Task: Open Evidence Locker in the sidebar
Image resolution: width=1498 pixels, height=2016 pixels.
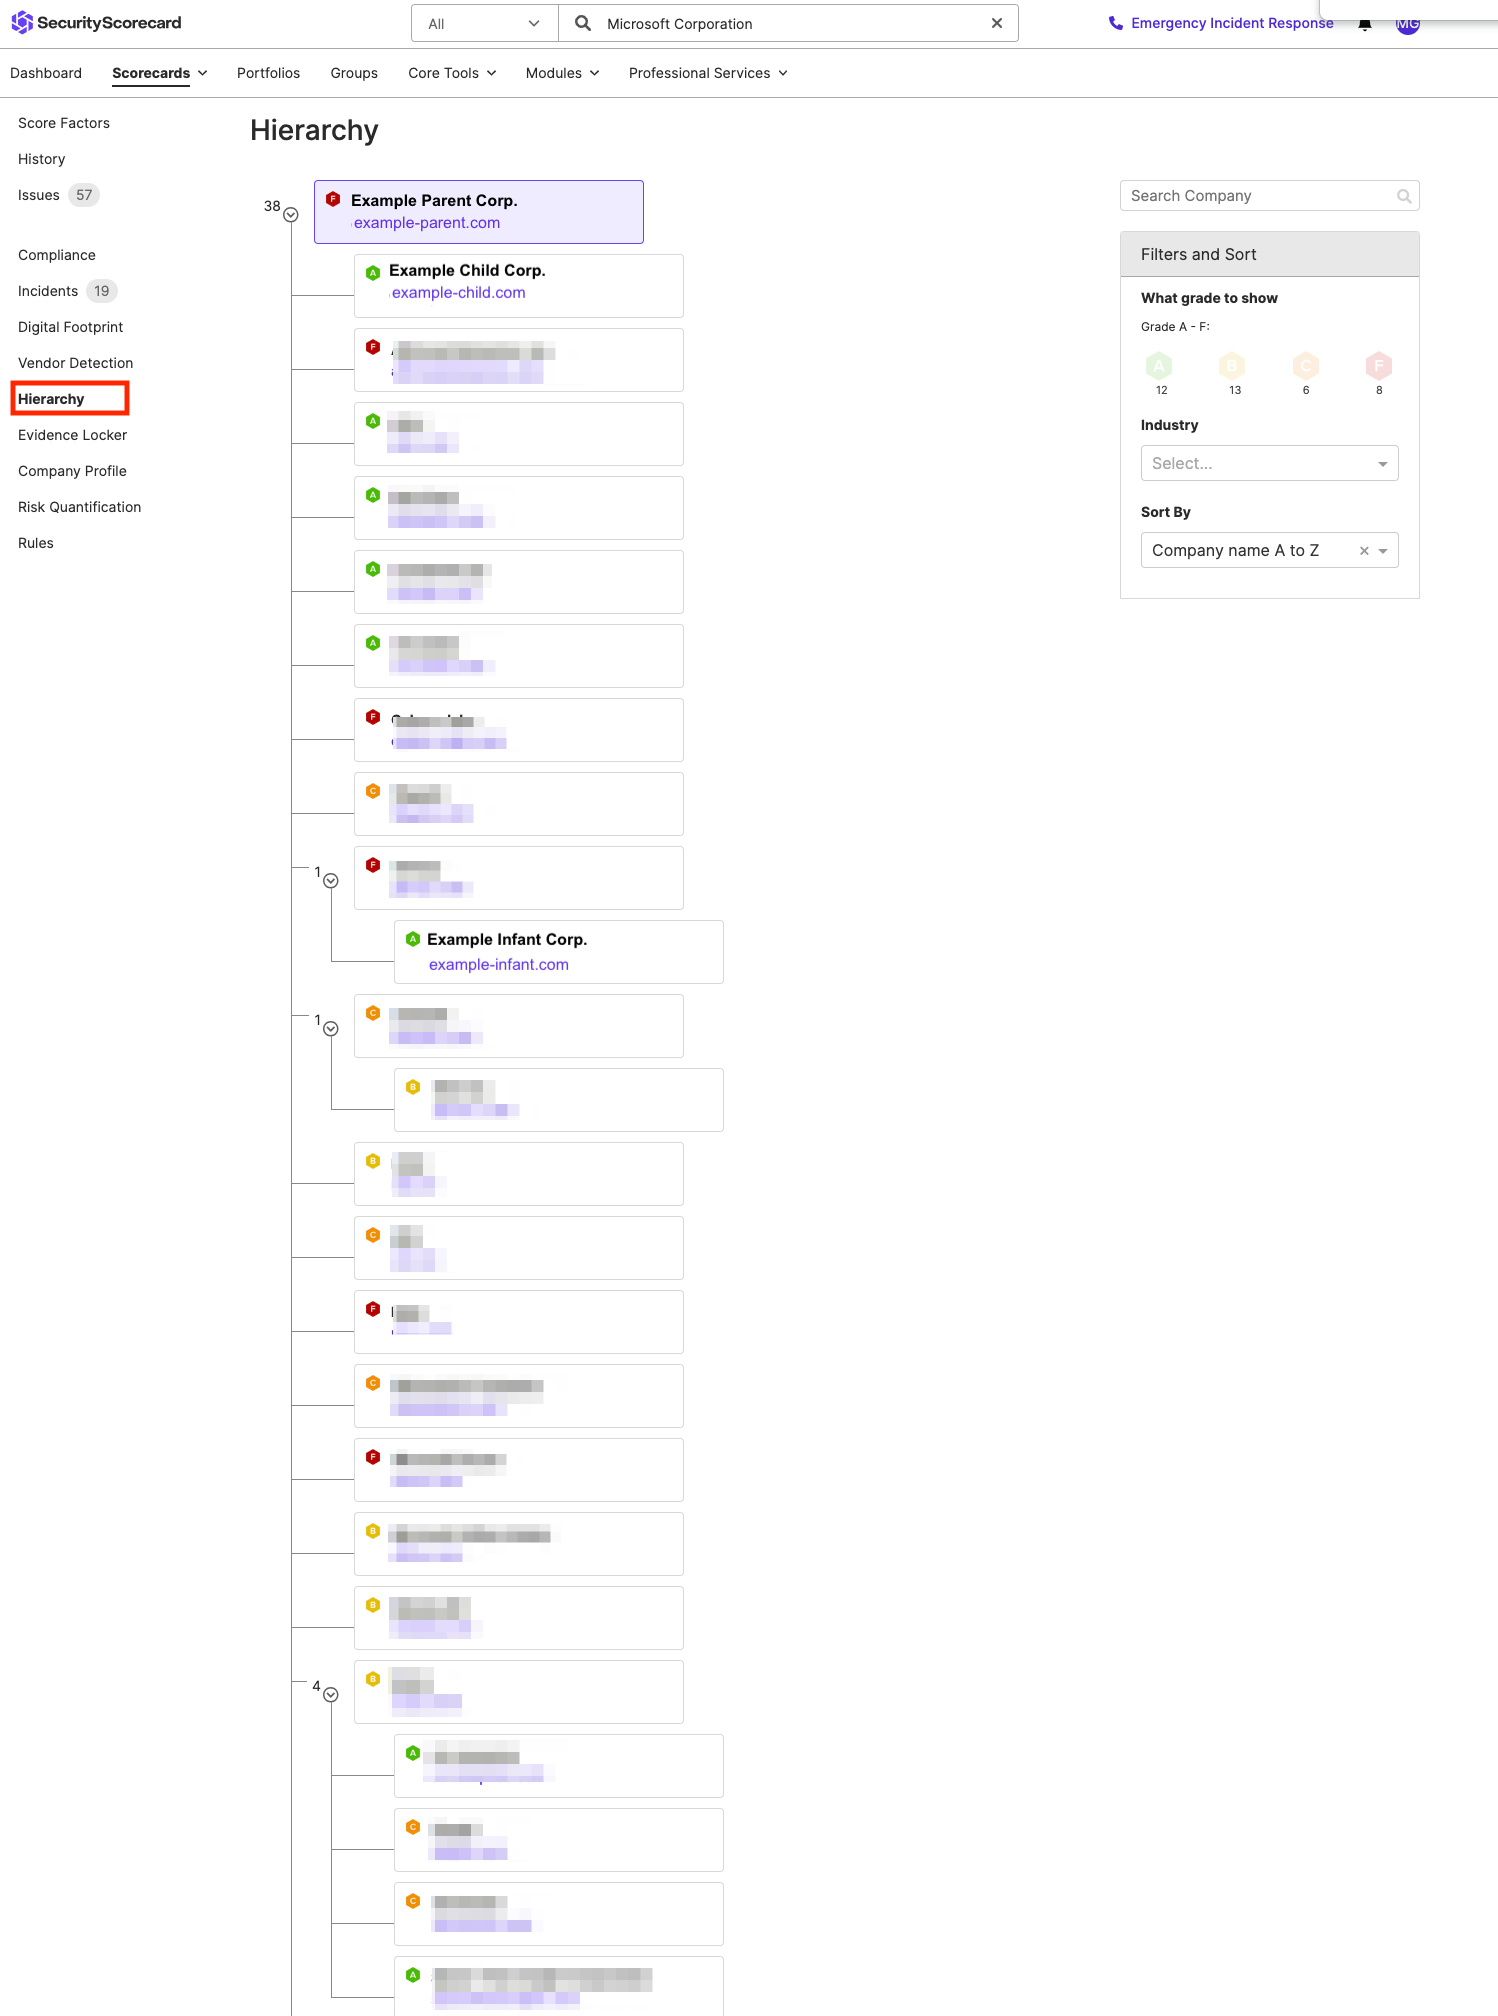Action: pyautogui.click(x=72, y=435)
